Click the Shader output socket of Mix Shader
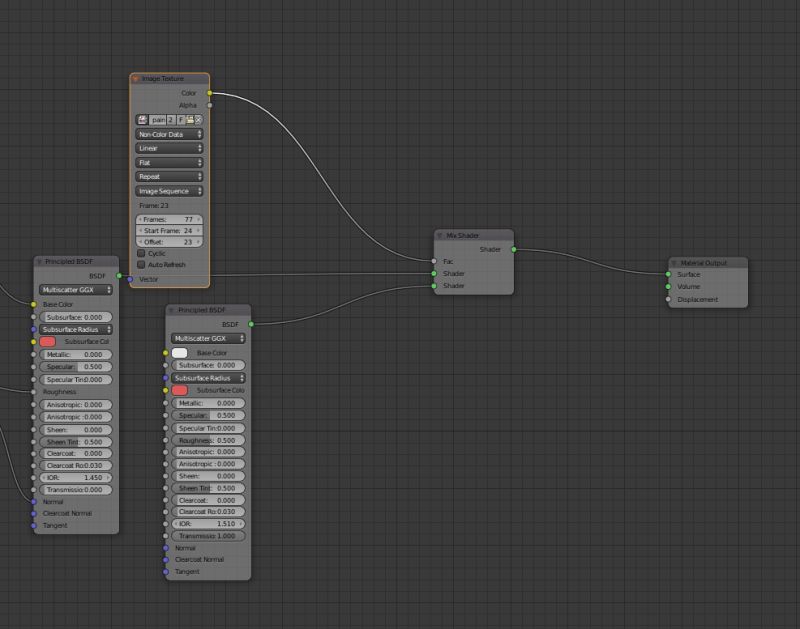Image resolution: width=800 pixels, height=629 pixels. coord(512,250)
